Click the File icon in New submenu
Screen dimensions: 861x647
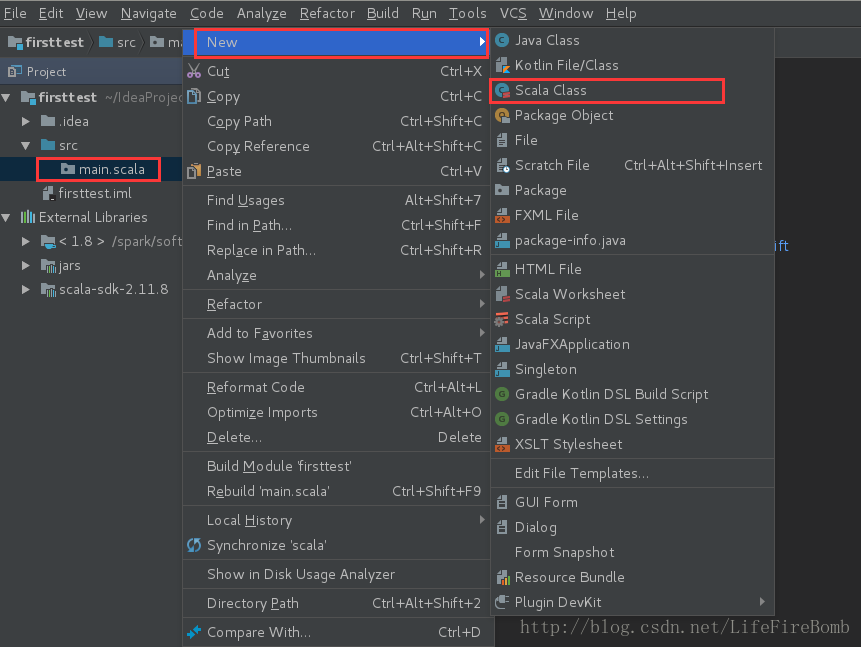(x=502, y=141)
